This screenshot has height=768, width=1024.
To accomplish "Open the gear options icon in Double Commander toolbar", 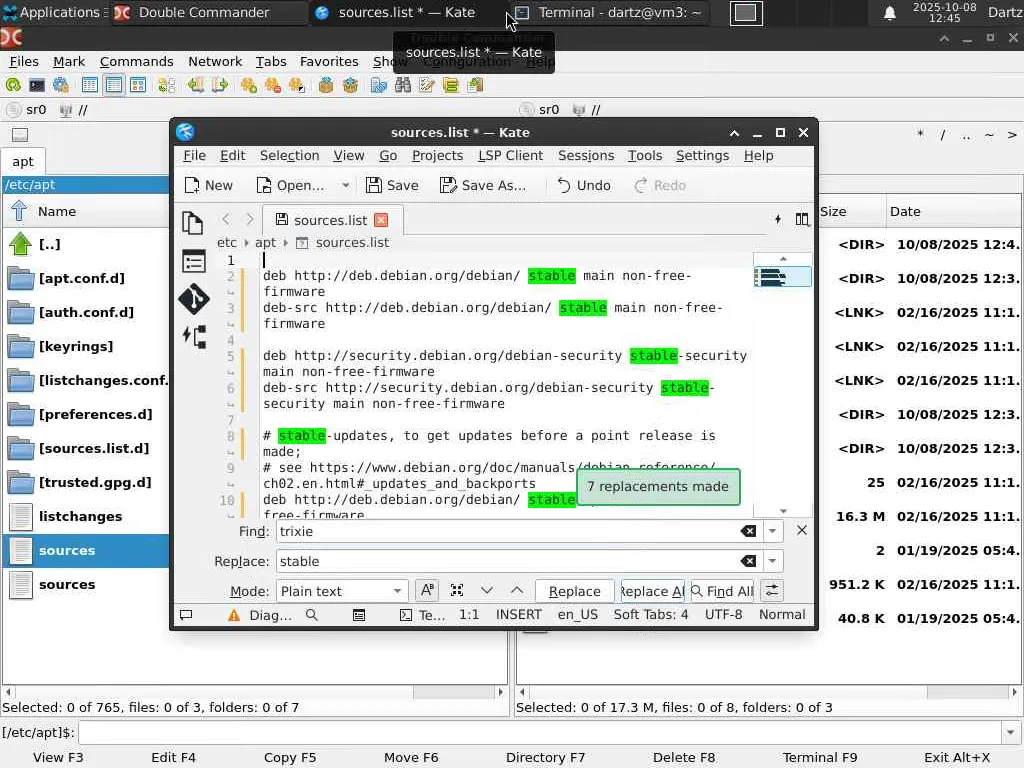I will (61, 85).
